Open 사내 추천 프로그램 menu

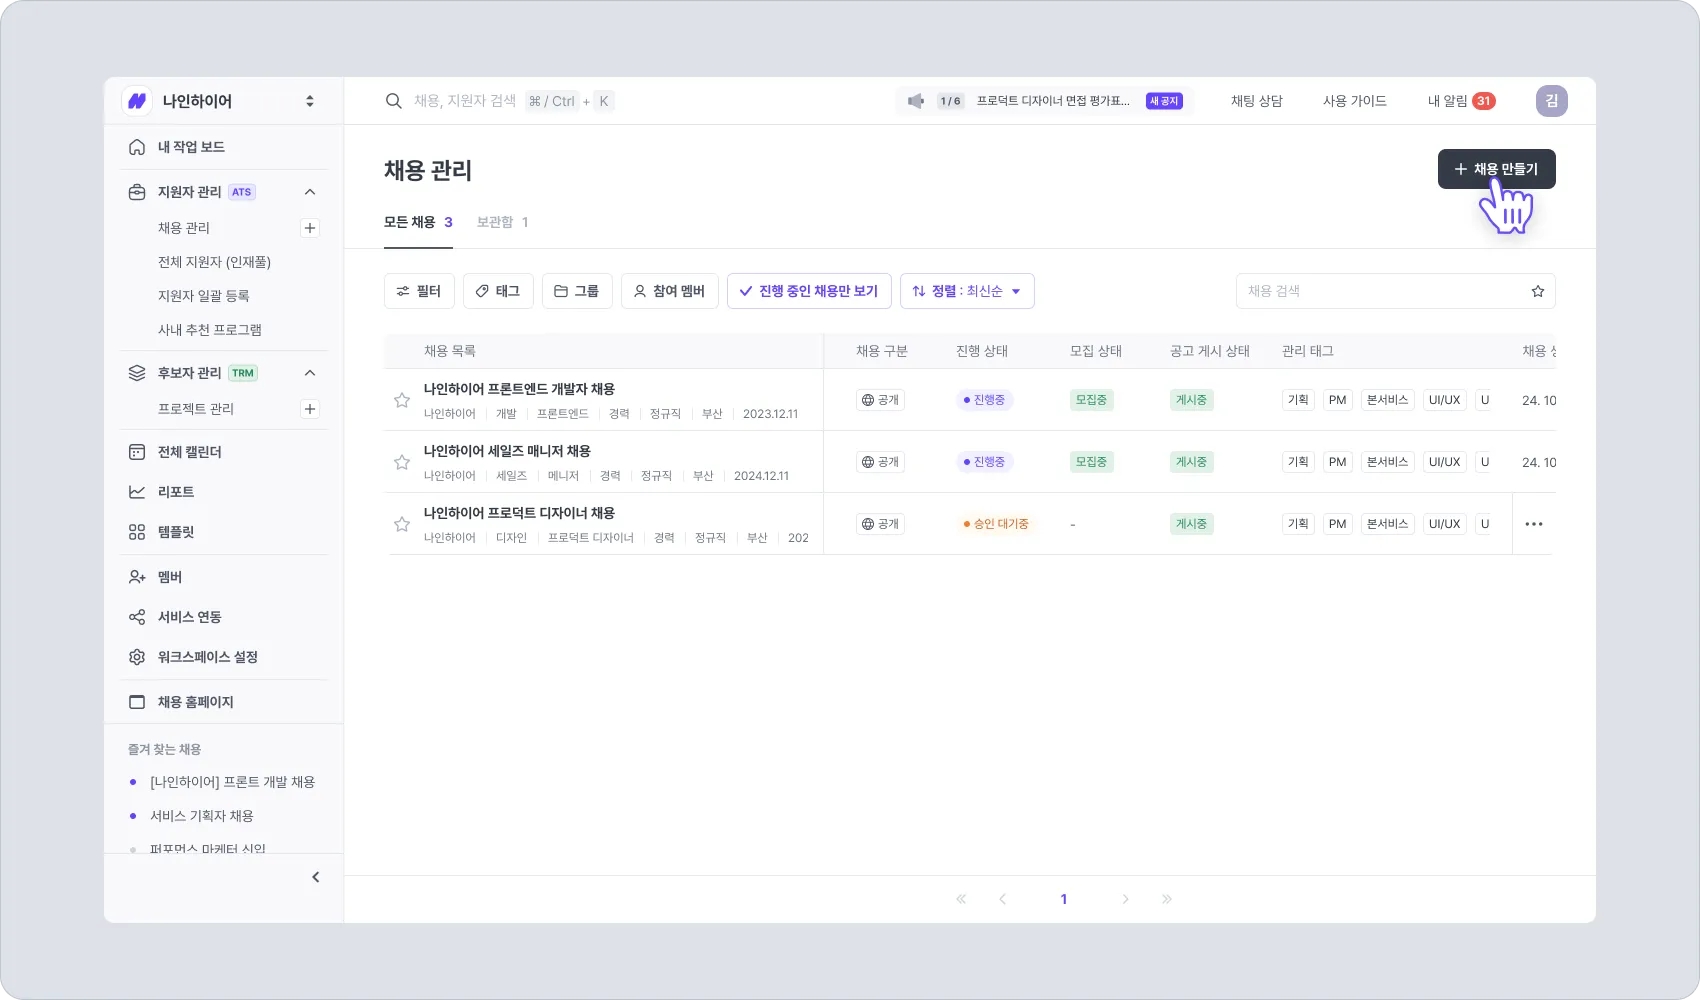210,330
